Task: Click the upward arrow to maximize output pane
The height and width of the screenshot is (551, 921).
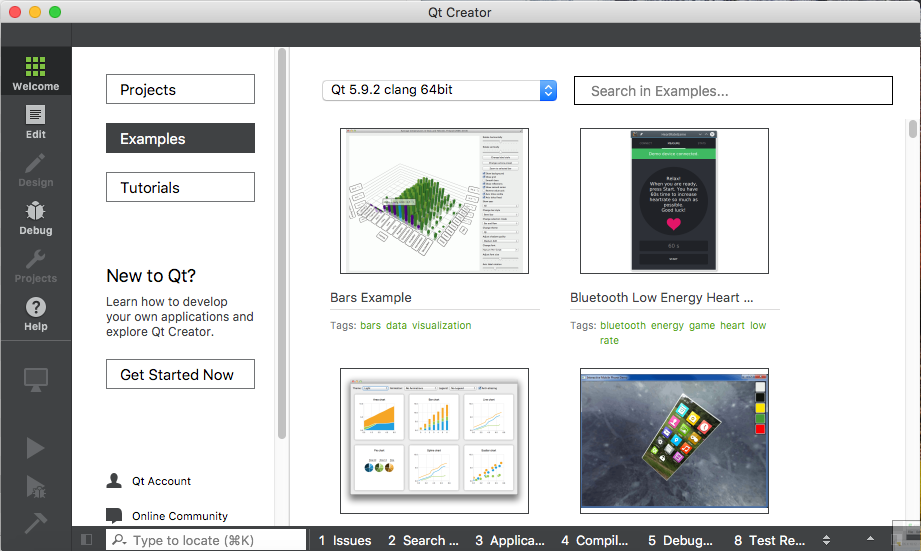Action: (x=870, y=538)
